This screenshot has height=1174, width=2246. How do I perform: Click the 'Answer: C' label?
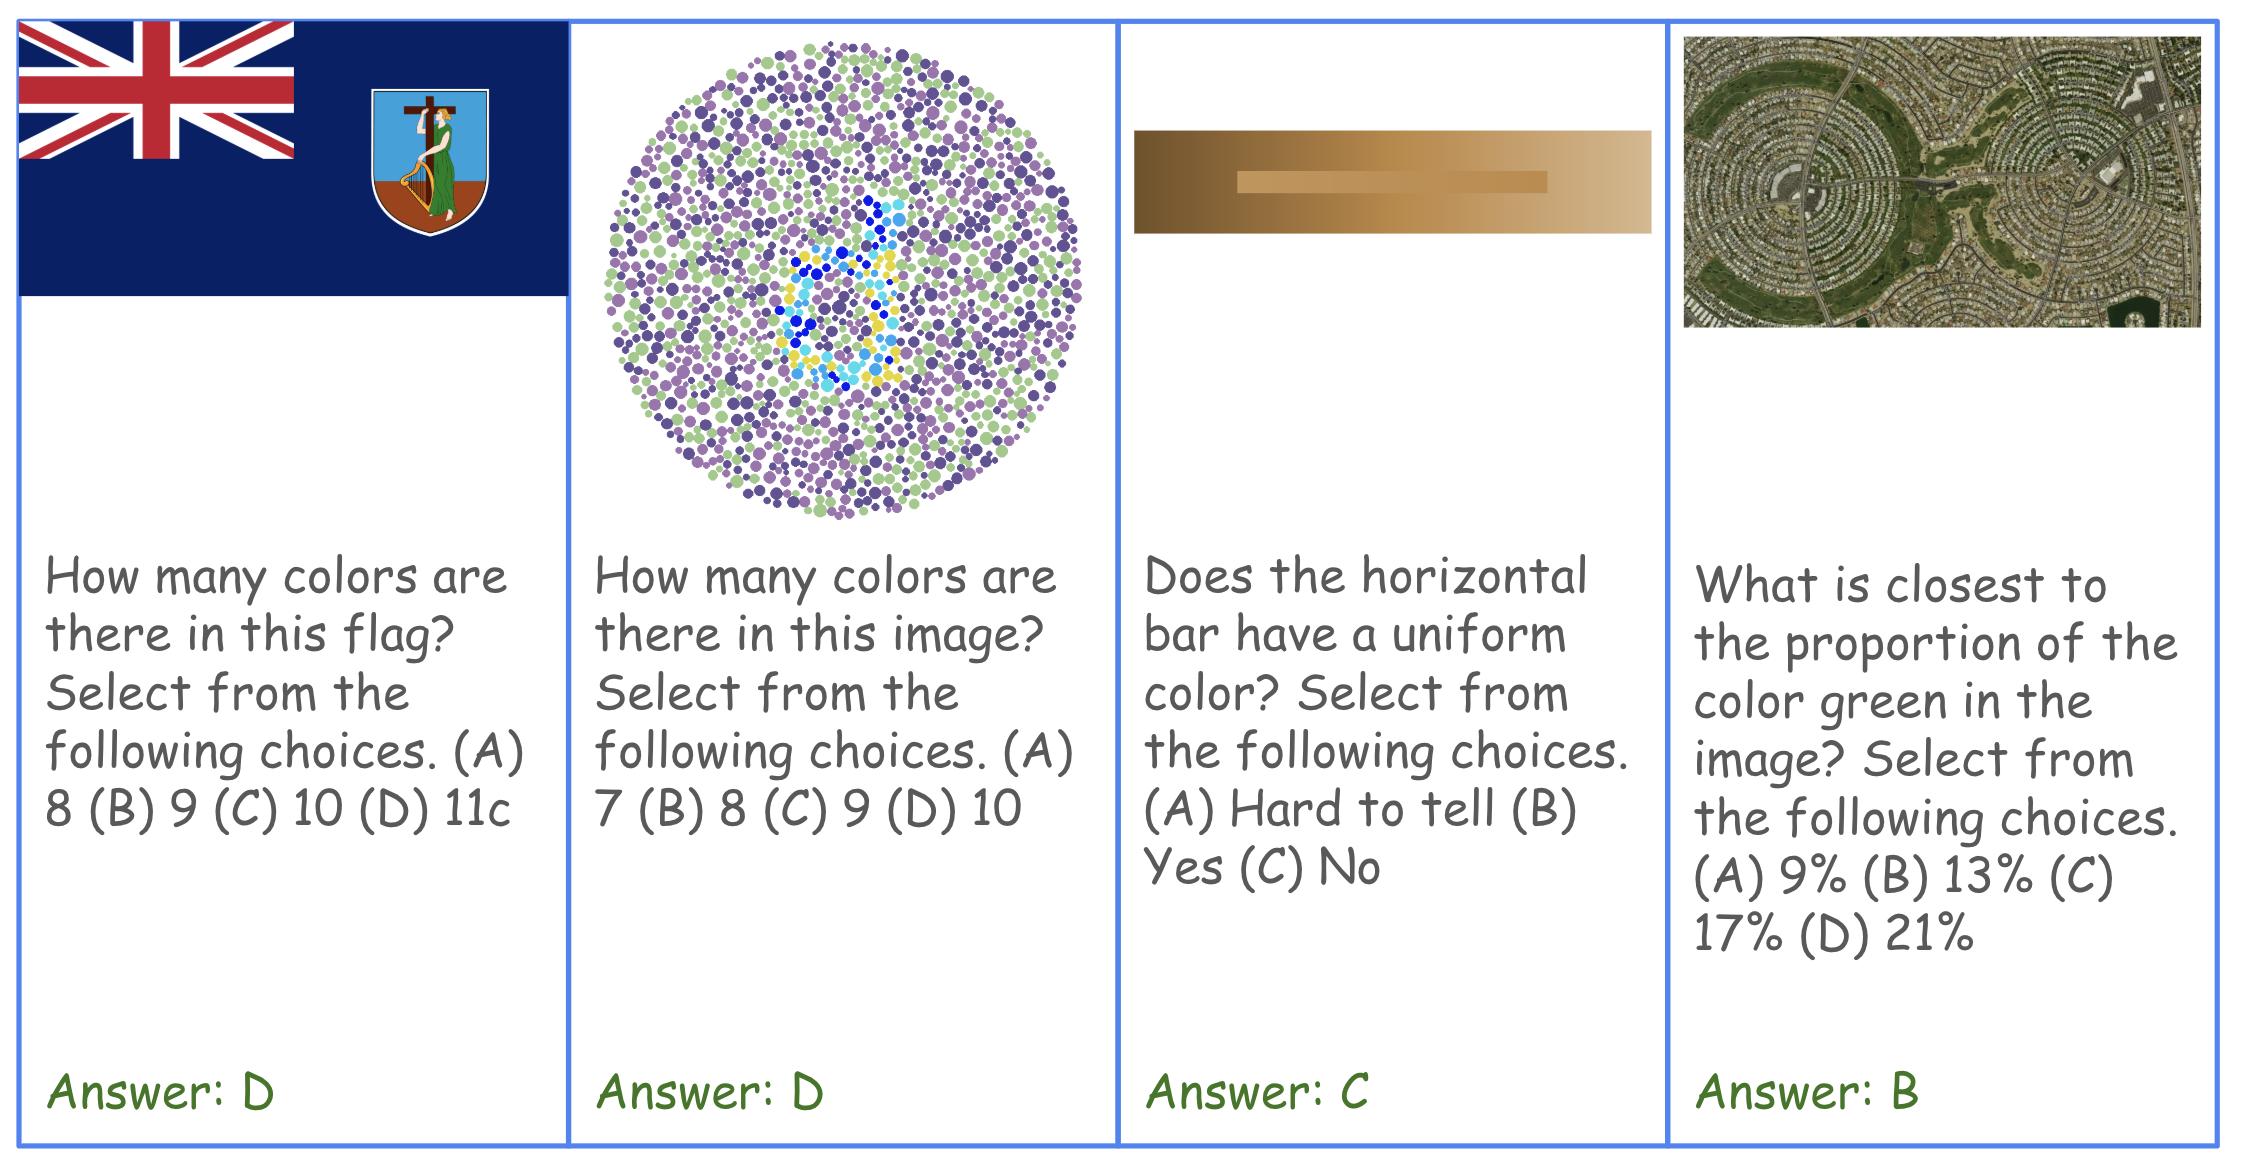[1257, 1092]
